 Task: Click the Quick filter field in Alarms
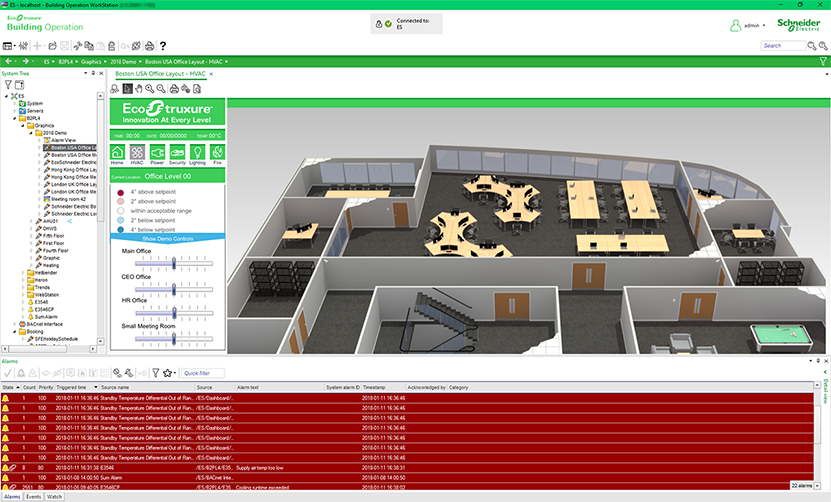(202, 373)
